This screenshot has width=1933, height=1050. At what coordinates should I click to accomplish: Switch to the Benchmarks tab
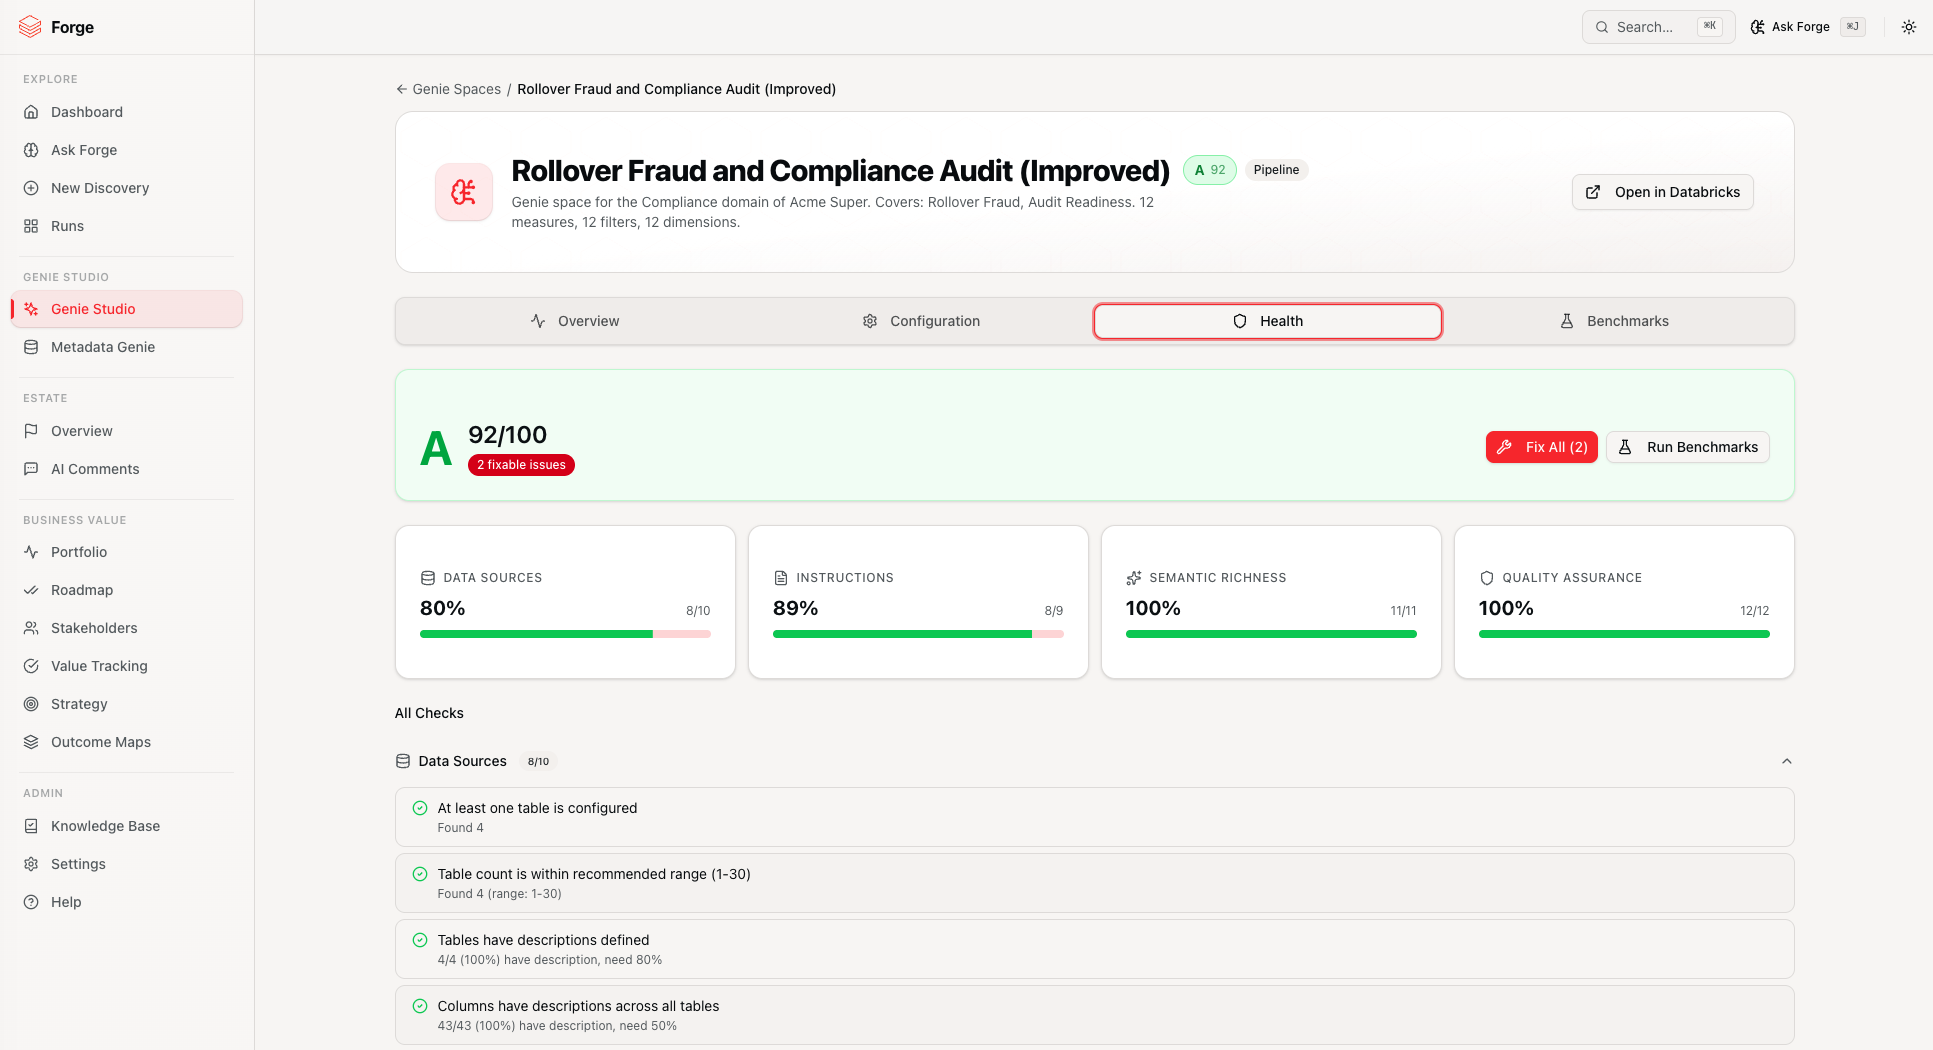pos(1615,321)
